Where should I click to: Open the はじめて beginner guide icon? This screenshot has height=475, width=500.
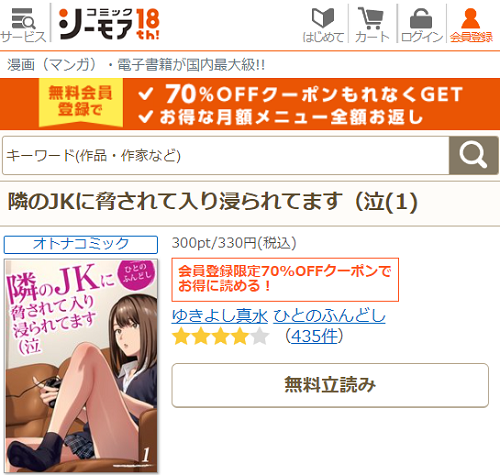[323, 25]
